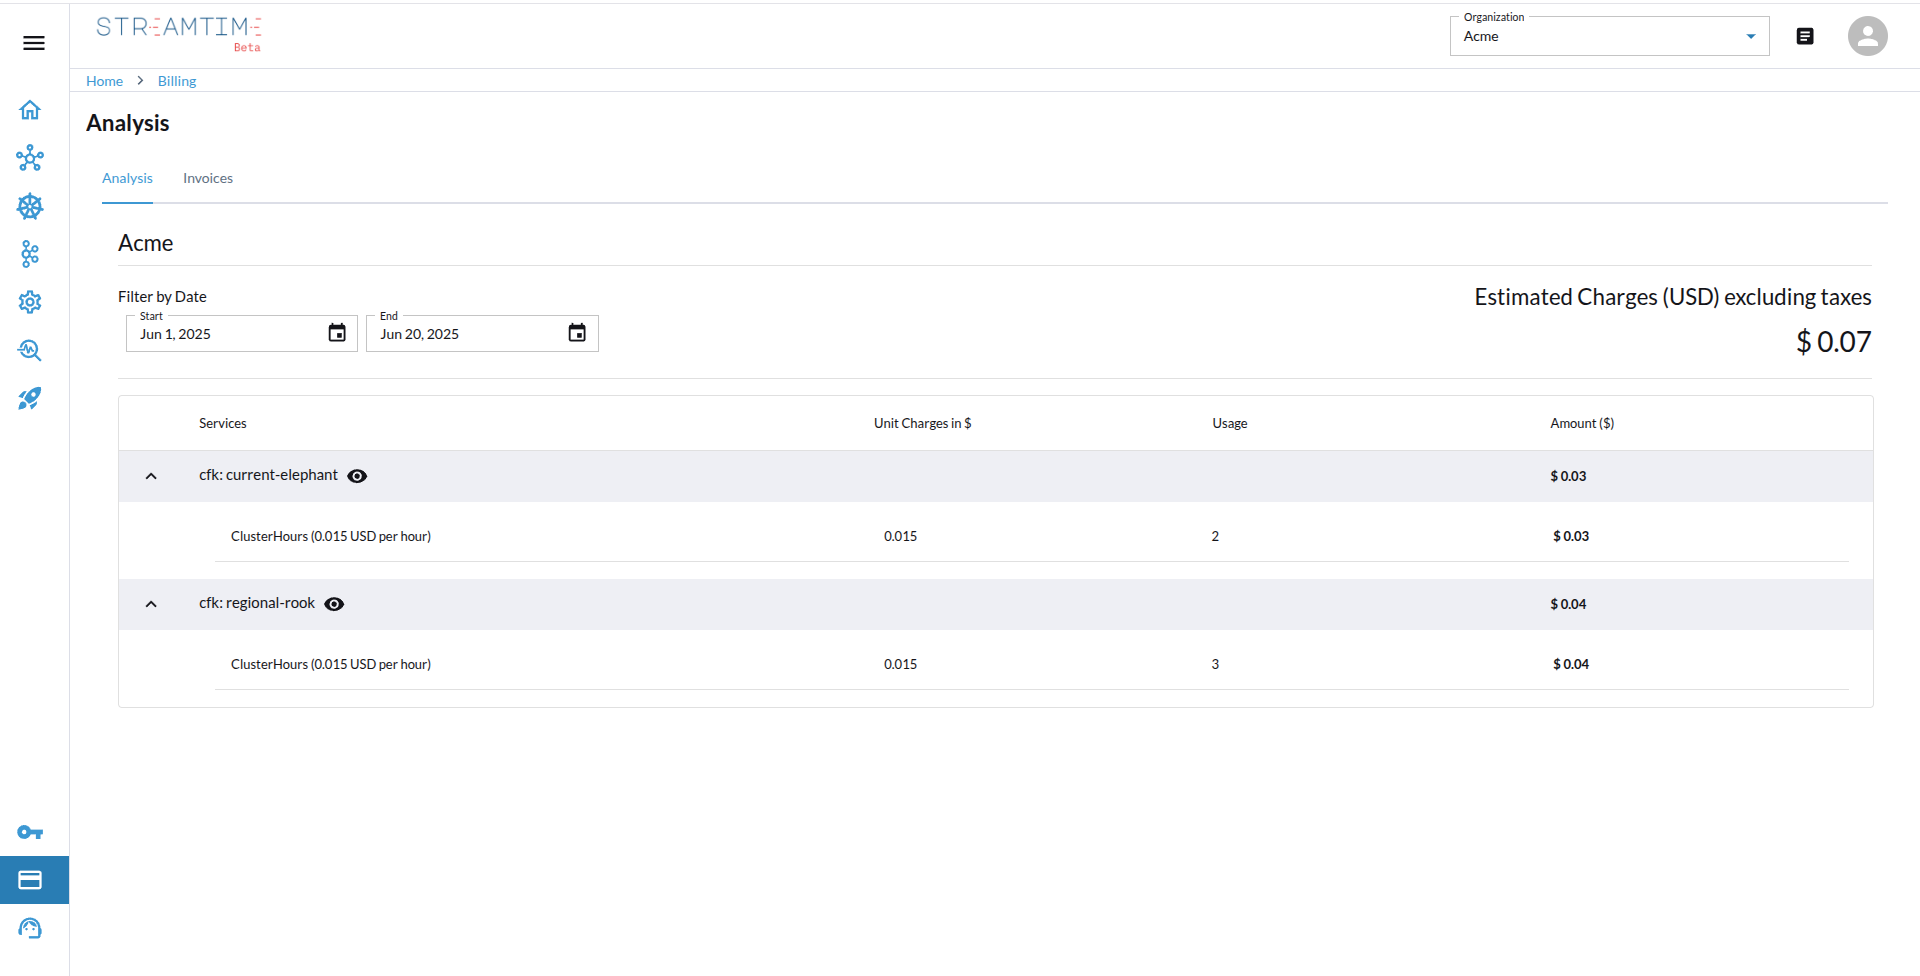The width and height of the screenshot is (1920, 976).
Task: Click $ 0.04 amount in regional-rook header row
Action: tap(1568, 604)
